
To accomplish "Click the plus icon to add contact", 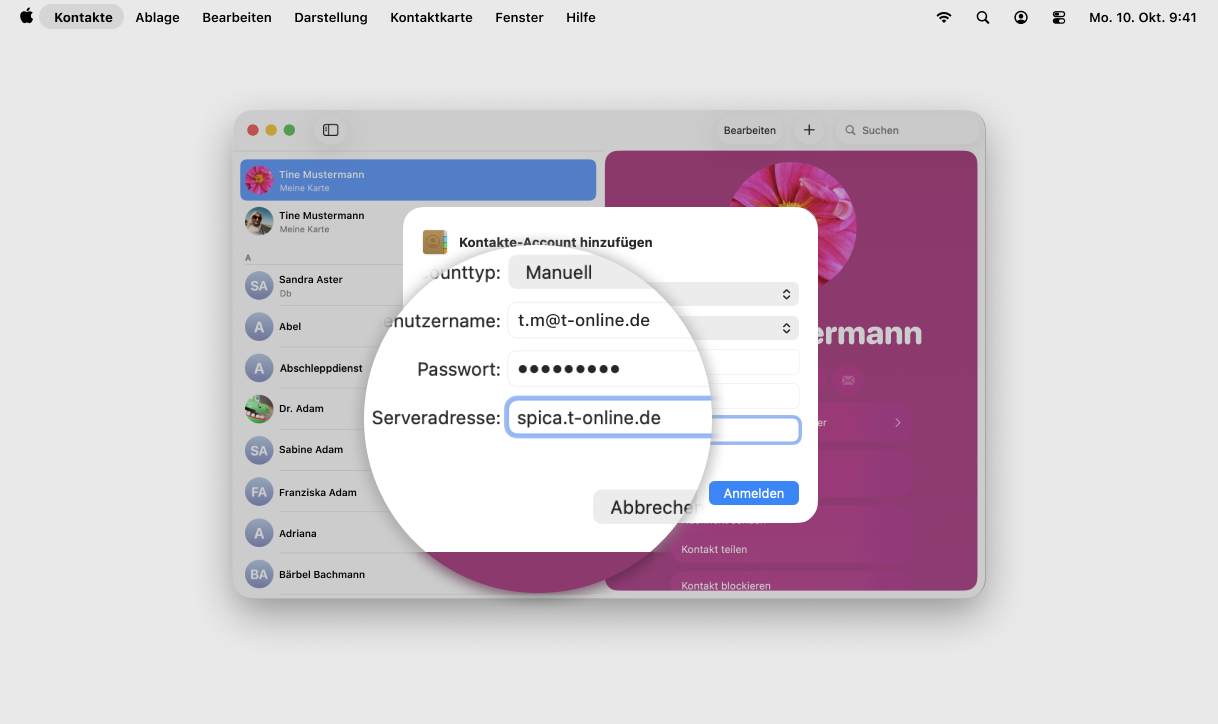I will 809,130.
